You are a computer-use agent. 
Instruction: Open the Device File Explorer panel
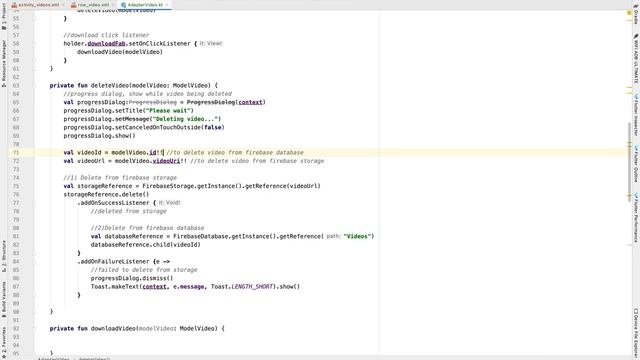click(x=636, y=333)
